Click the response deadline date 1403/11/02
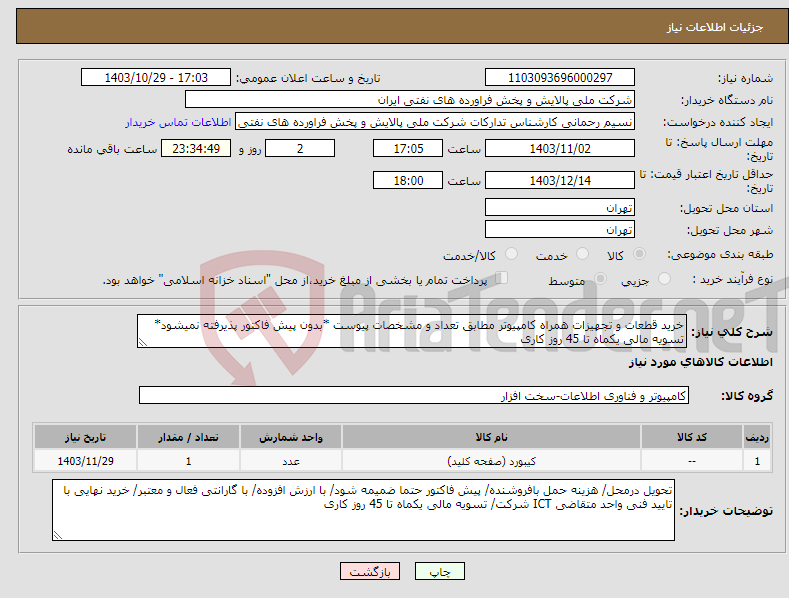789x598 pixels. (x=560, y=148)
